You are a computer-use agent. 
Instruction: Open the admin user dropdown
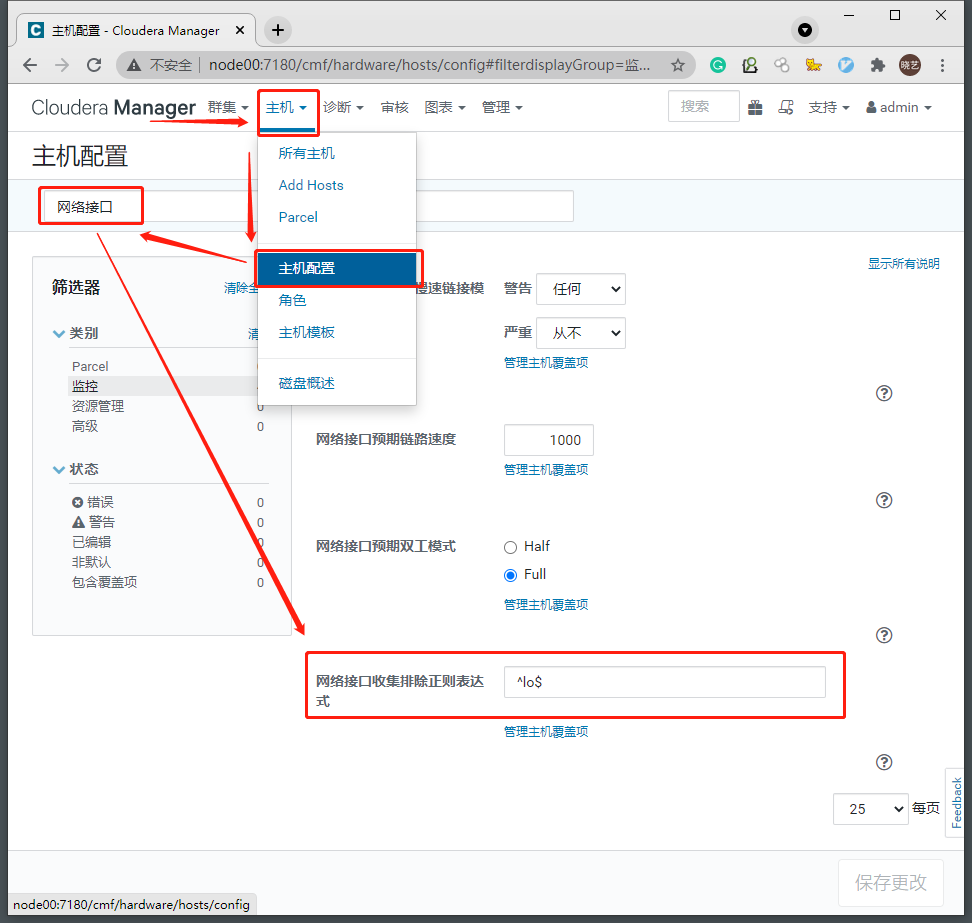(x=899, y=107)
